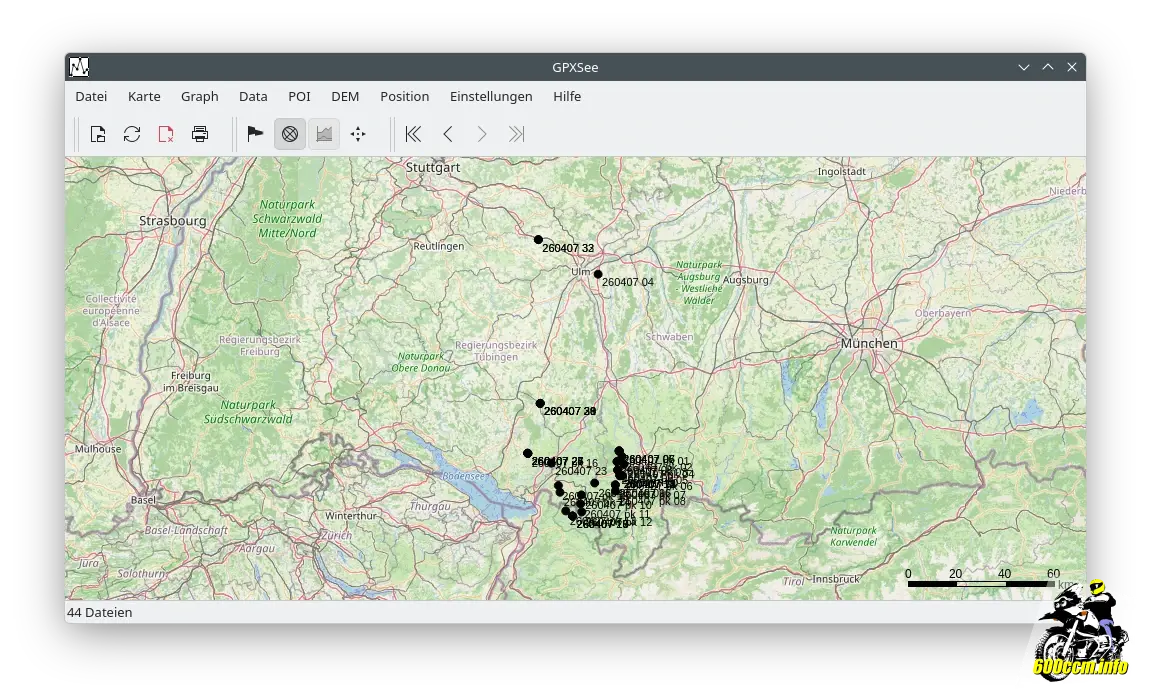Jump to the last file
This screenshot has height=700, width=1151.
point(516,134)
